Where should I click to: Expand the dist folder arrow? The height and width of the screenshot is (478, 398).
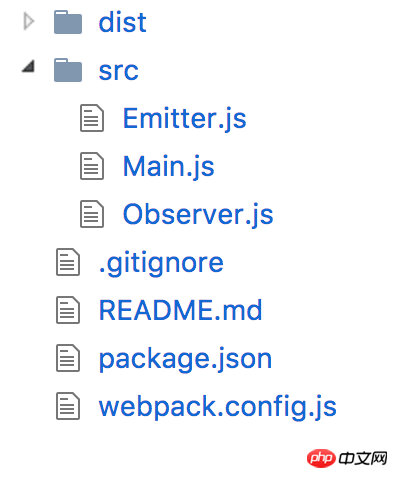point(29,22)
